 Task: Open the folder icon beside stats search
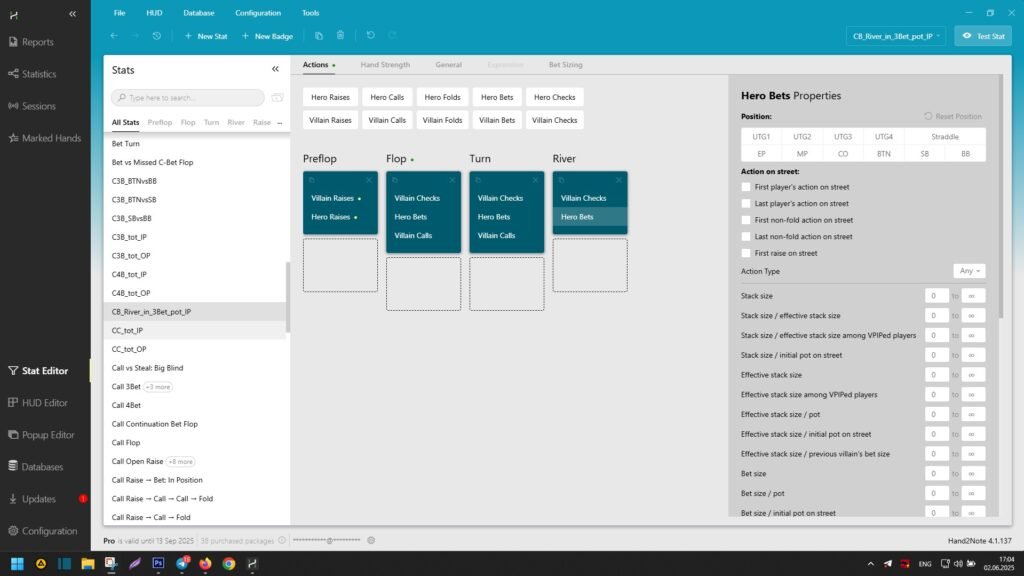[277, 98]
